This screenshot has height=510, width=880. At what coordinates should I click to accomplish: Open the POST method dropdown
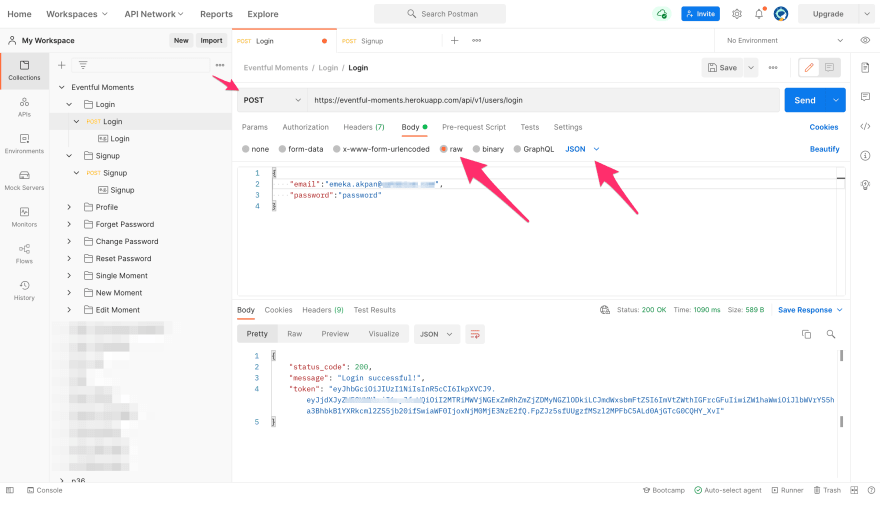point(272,100)
